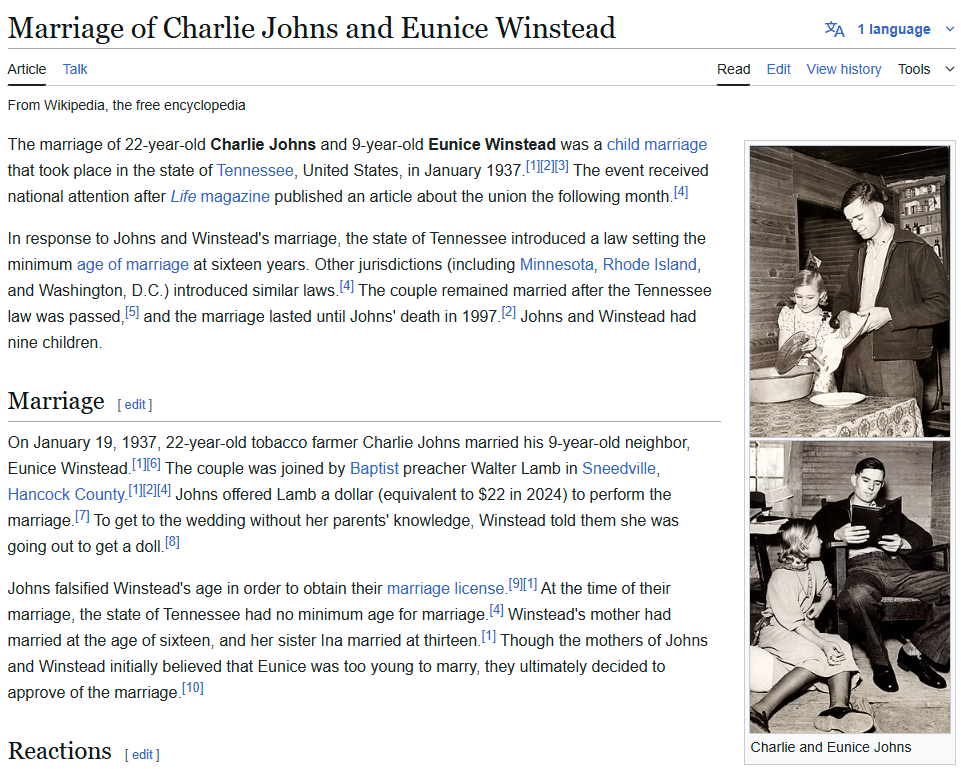Open the Hancock County link
The height and width of the screenshot is (769, 961).
66,494
